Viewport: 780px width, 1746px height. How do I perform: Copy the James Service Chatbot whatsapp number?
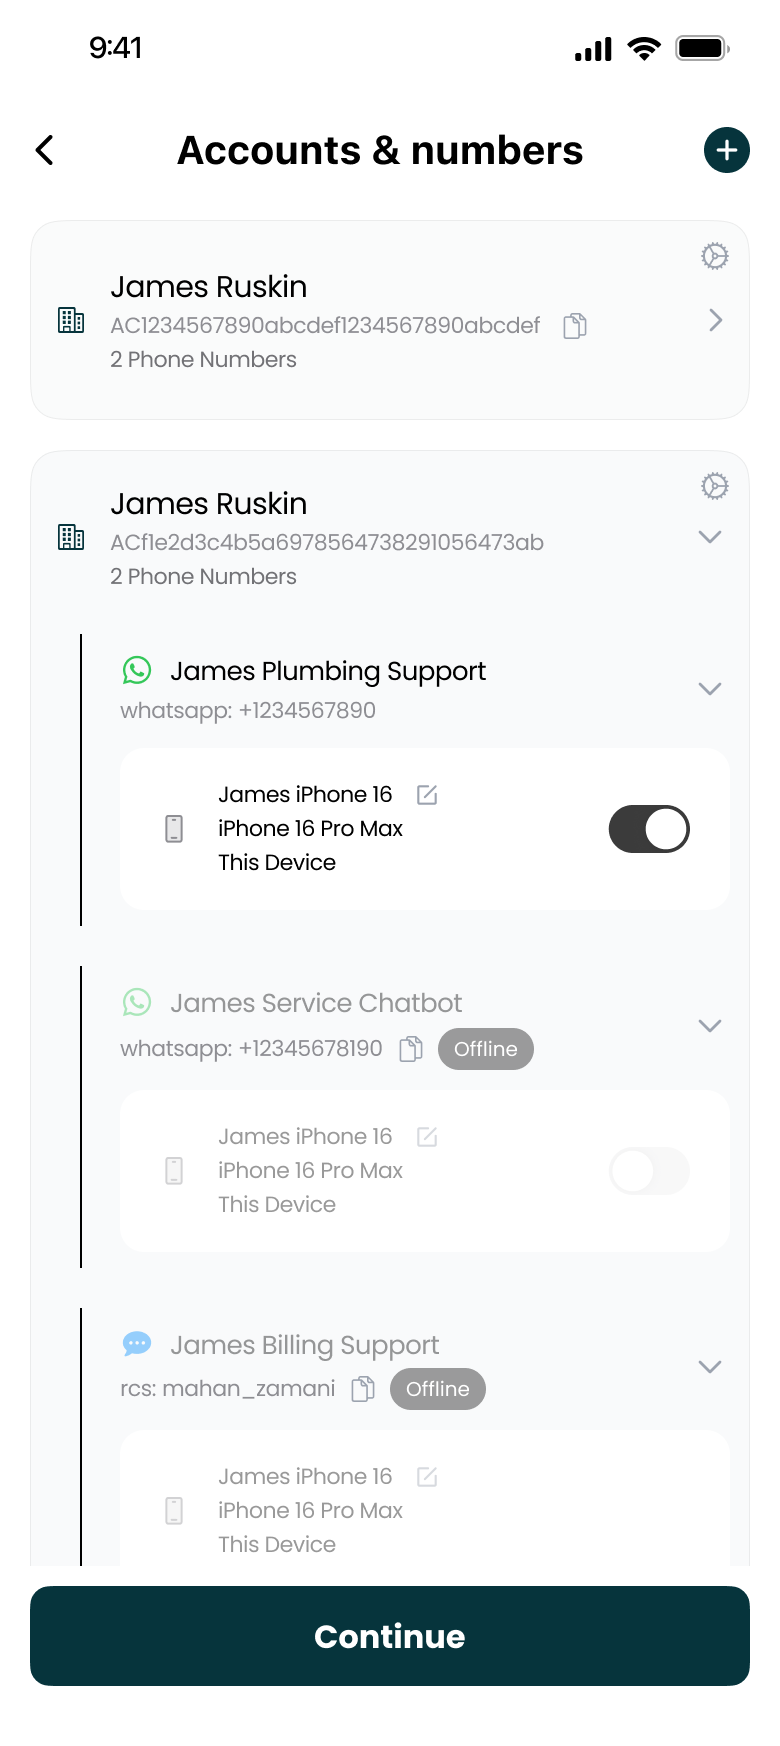pyautogui.click(x=410, y=1050)
